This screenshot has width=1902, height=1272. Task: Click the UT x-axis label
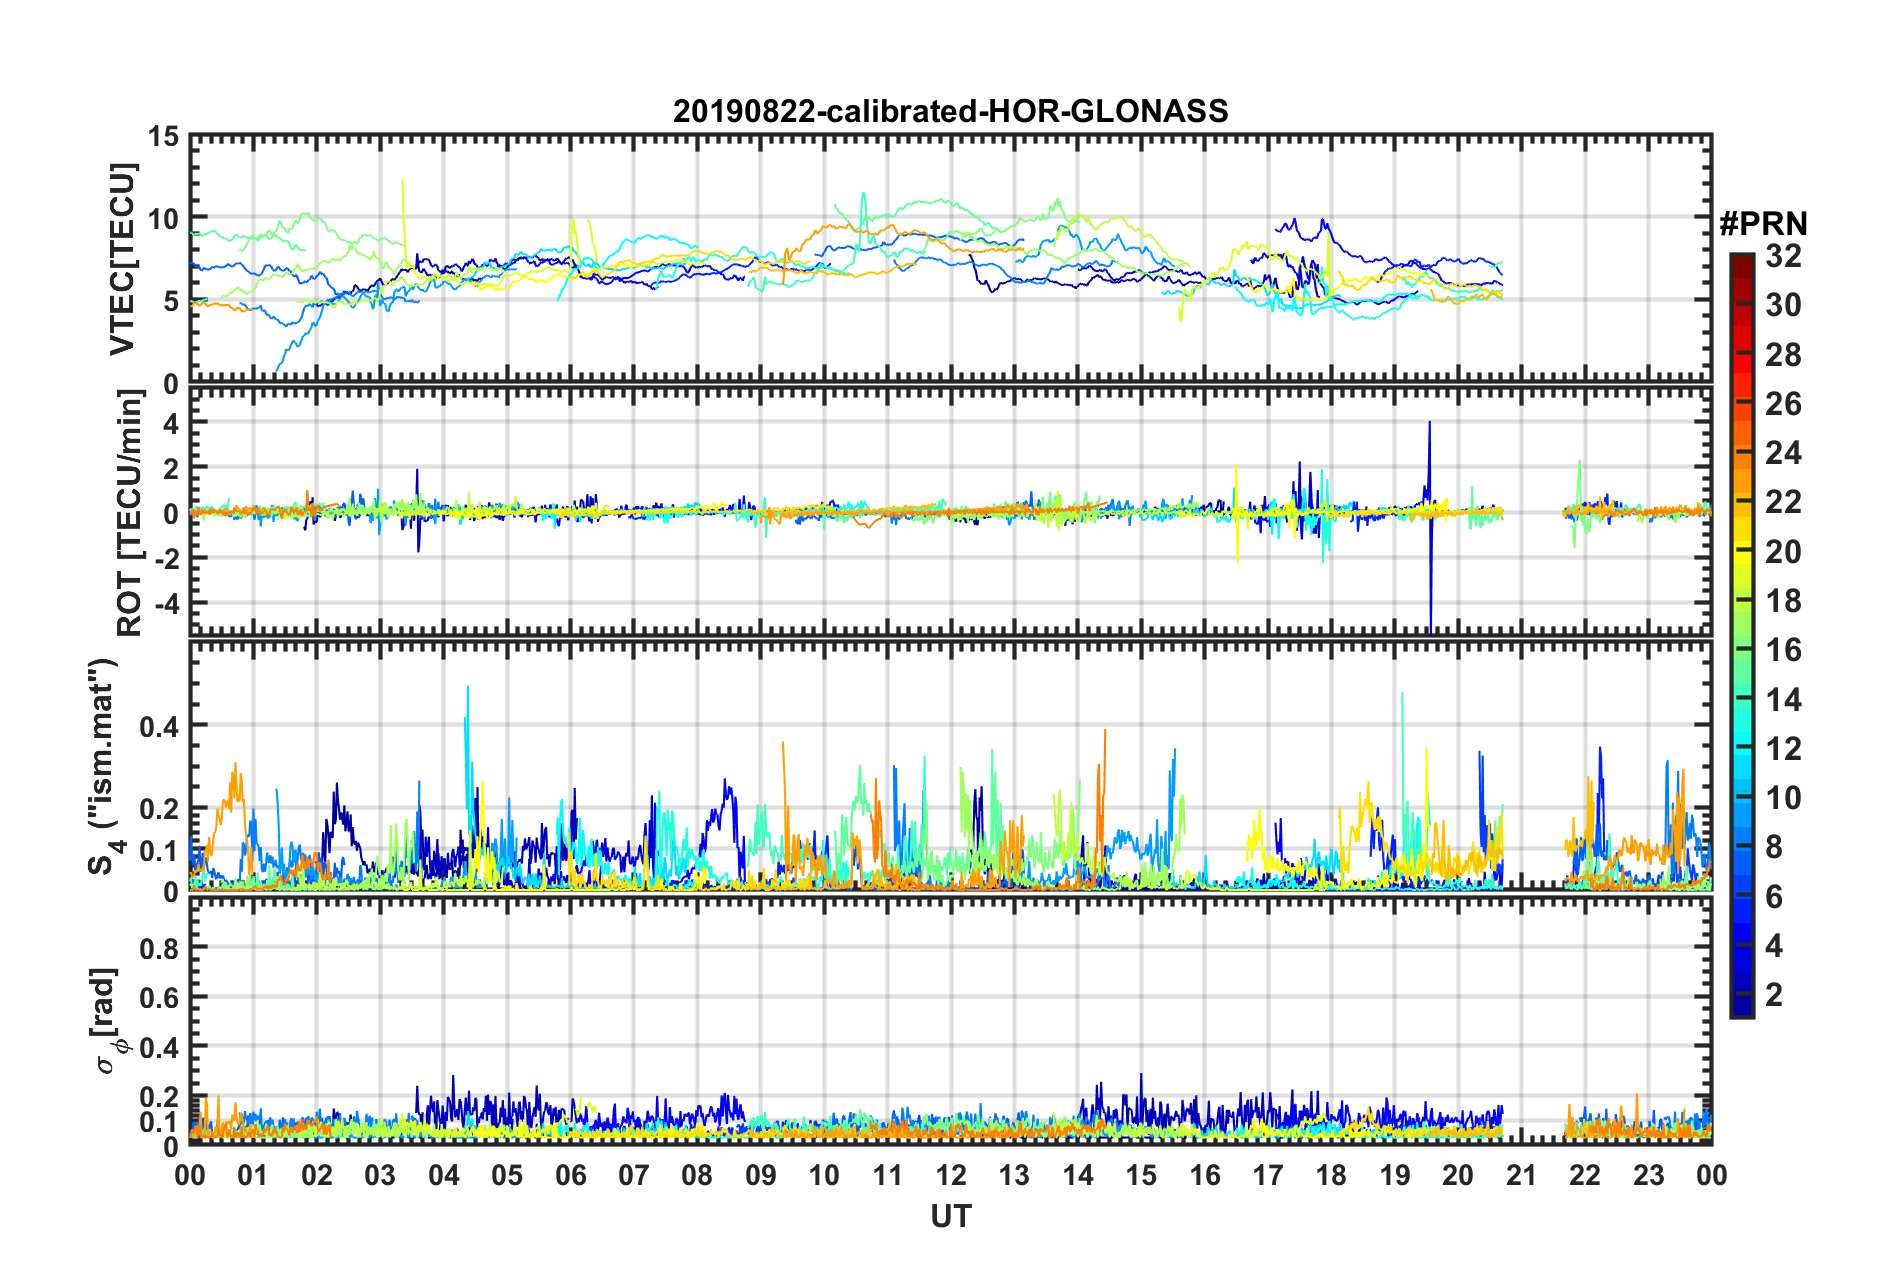click(x=951, y=1216)
